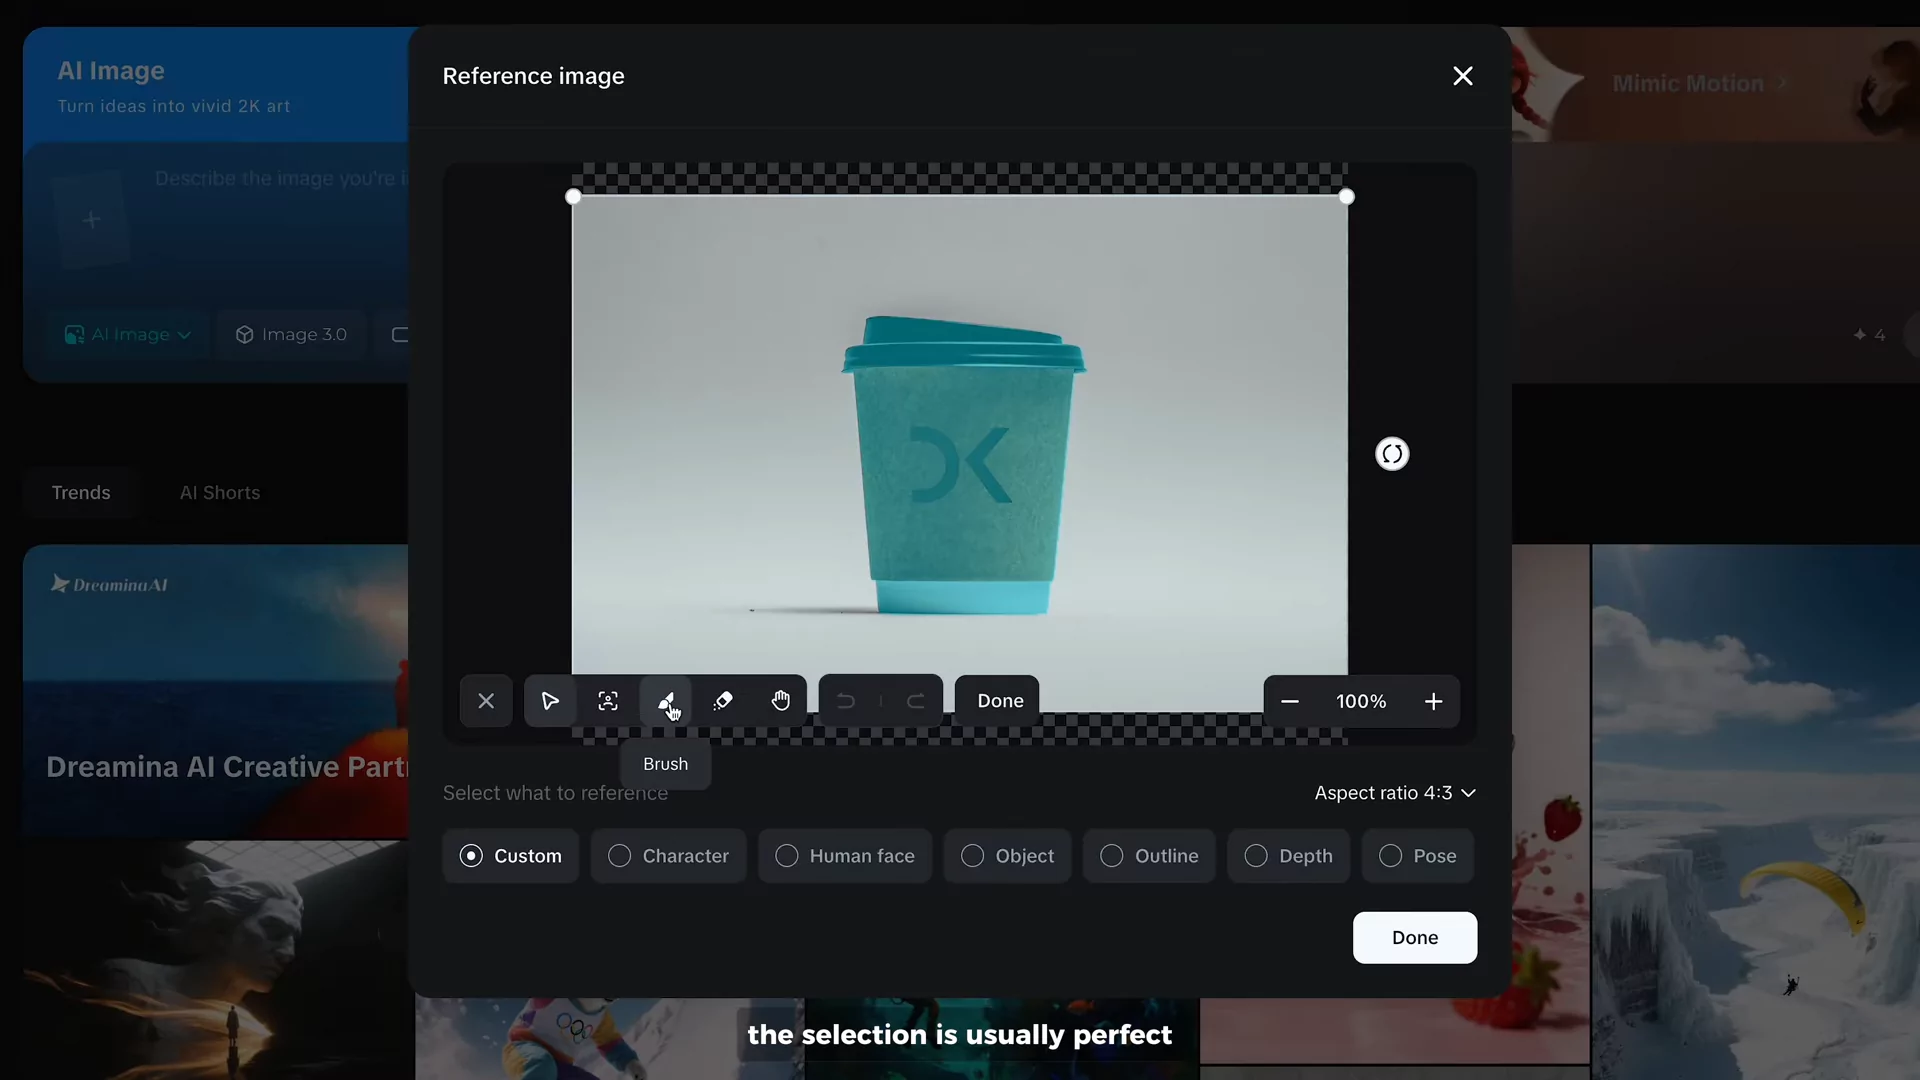Click the large Done button bottom right
This screenshot has width=1920, height=1080.
click(x=1415, y=937)
